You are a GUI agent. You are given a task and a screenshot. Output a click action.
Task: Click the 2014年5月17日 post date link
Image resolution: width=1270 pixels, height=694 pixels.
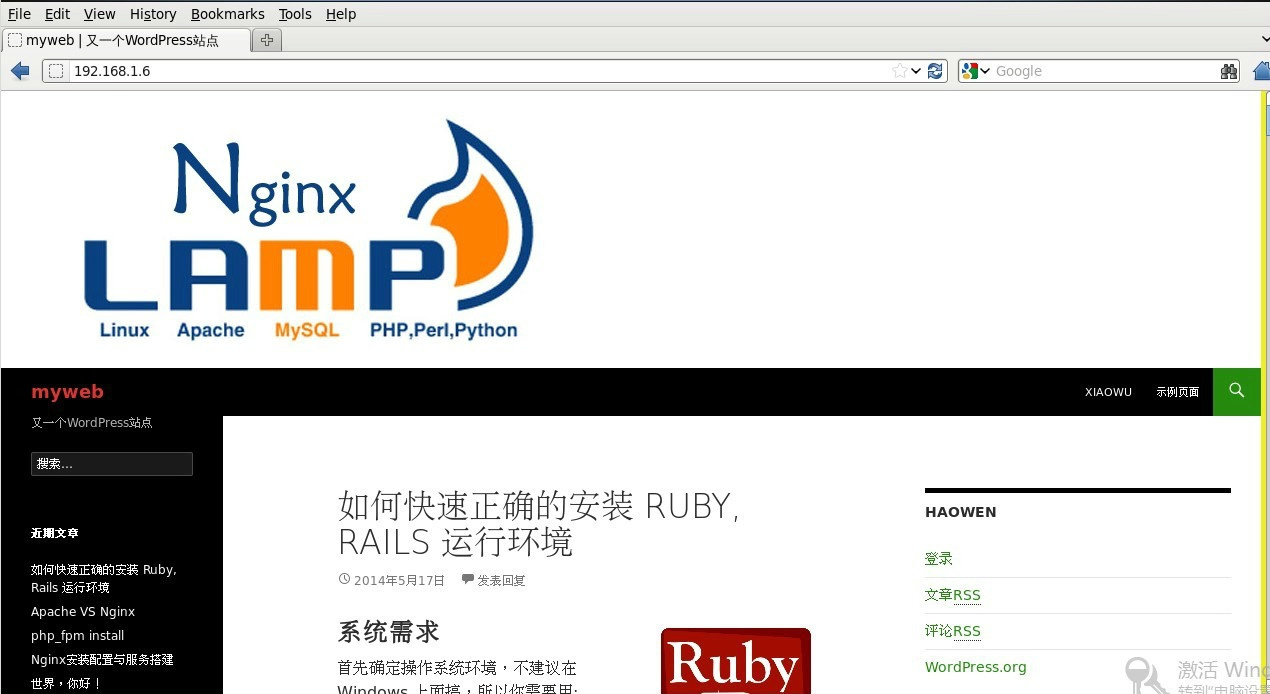(399, 580)
